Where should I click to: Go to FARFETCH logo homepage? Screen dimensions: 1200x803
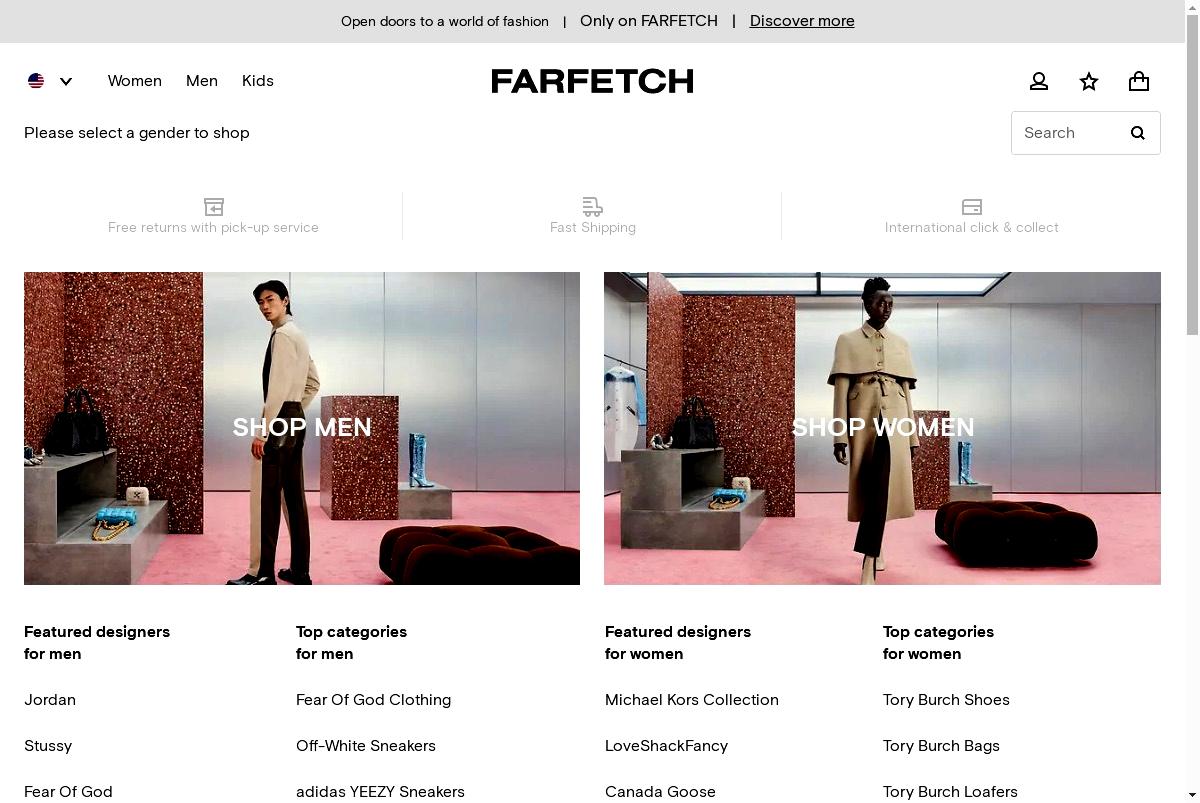coord(592,81)
